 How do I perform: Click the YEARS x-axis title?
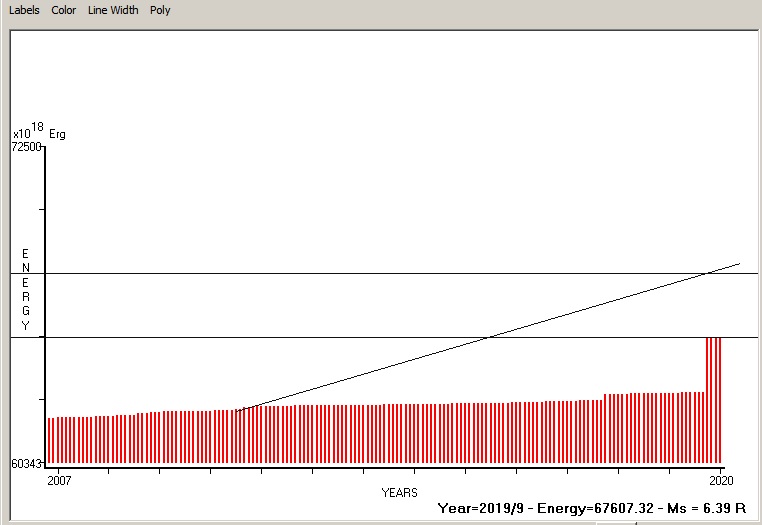pos(399,493)
